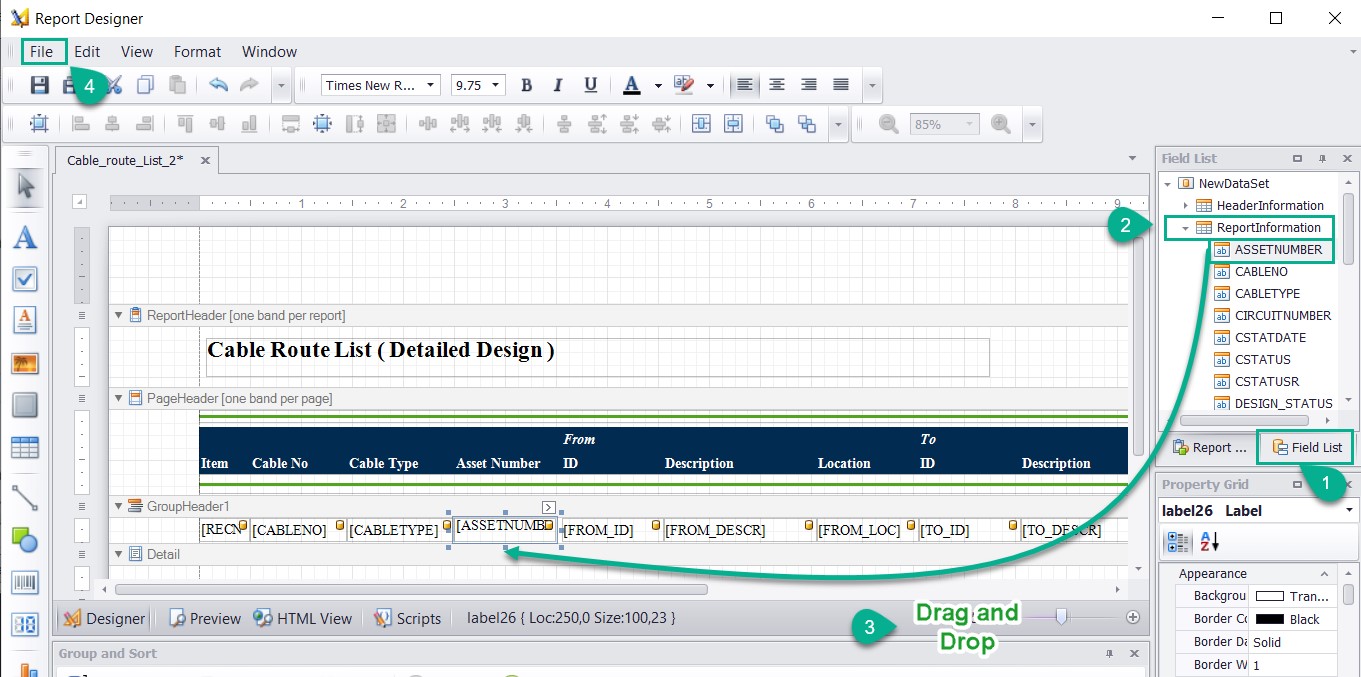This screenshot has height=677, width=1361.
Task: Toggle justified text alignment
Action: pyautogui.click(x=841, y=85)
